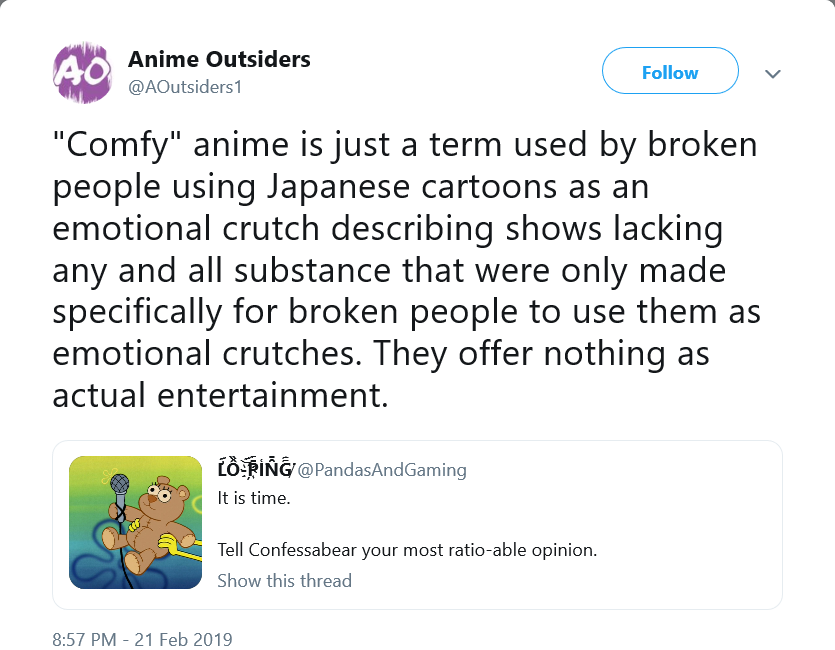Show this thread
Viewport: 835px width, 650px height.
[284, 580]
